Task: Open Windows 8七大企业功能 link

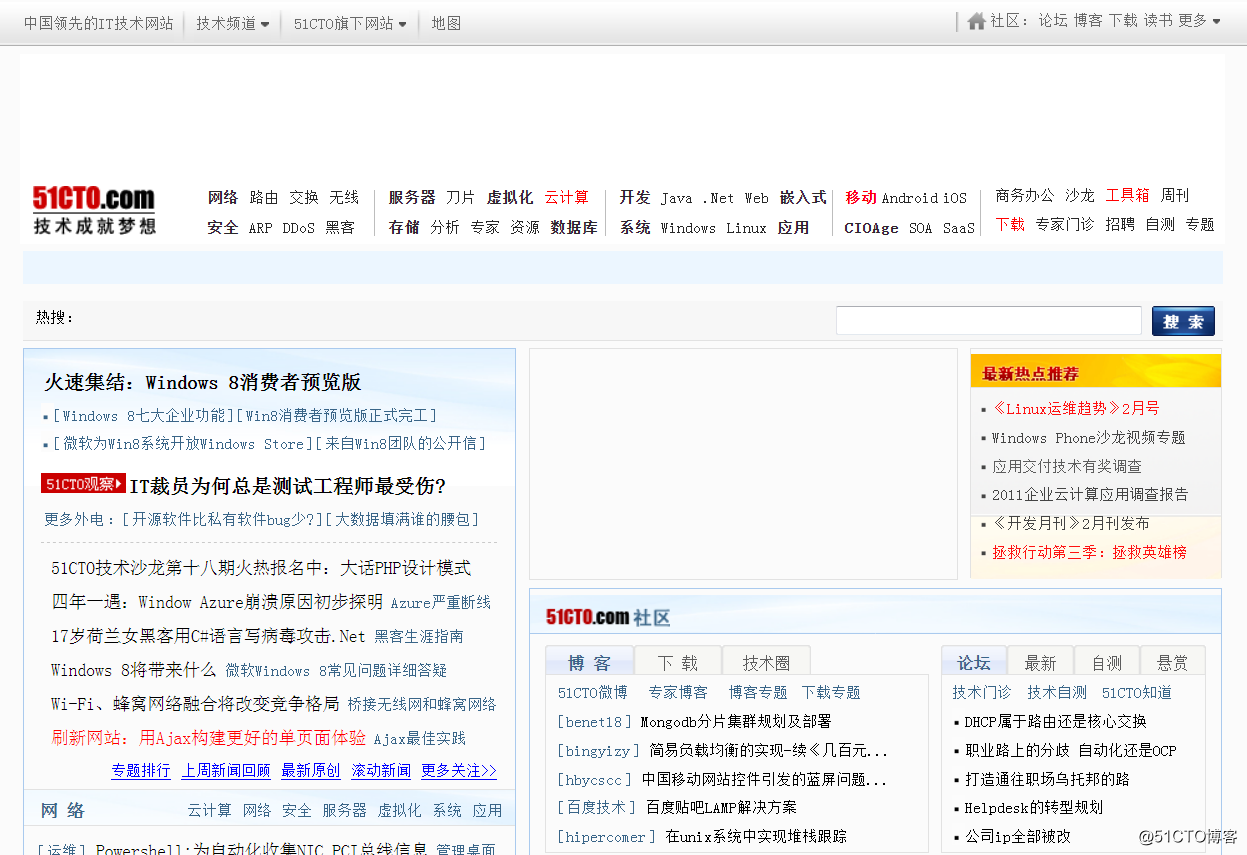Action: pyautogui.click(x=143, y=415)
